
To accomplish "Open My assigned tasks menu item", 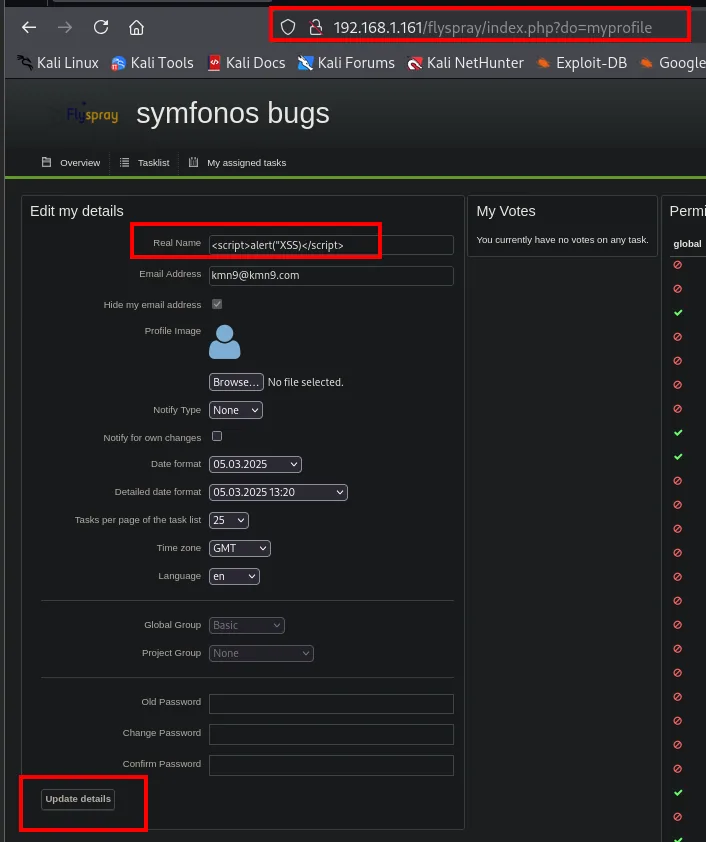I will [237, 163].
